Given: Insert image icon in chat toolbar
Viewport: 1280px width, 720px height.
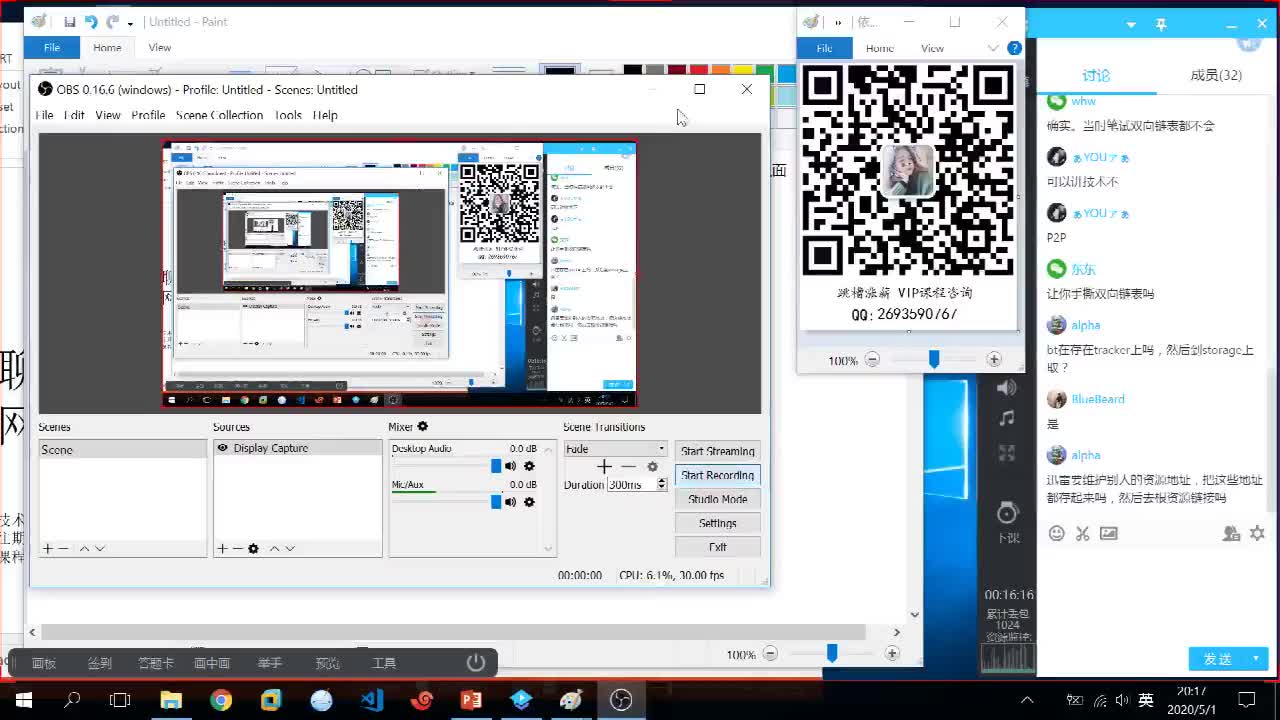Looking at the screenshot, I should (1108, 534).
